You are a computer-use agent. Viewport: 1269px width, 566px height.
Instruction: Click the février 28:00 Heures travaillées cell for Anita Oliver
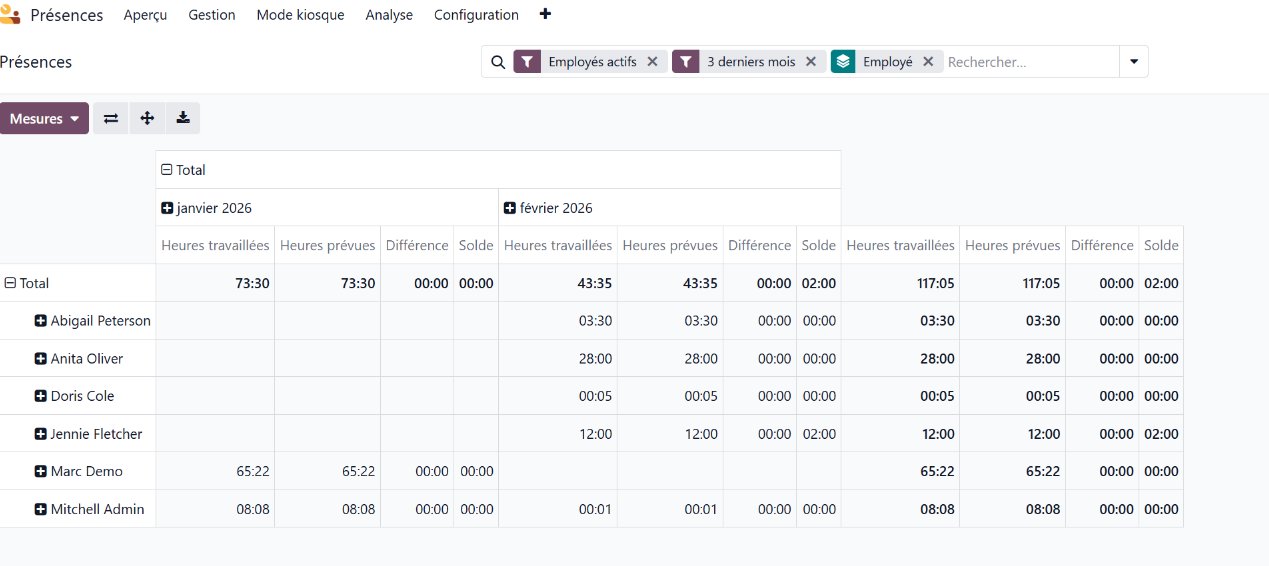click(557, 359)
